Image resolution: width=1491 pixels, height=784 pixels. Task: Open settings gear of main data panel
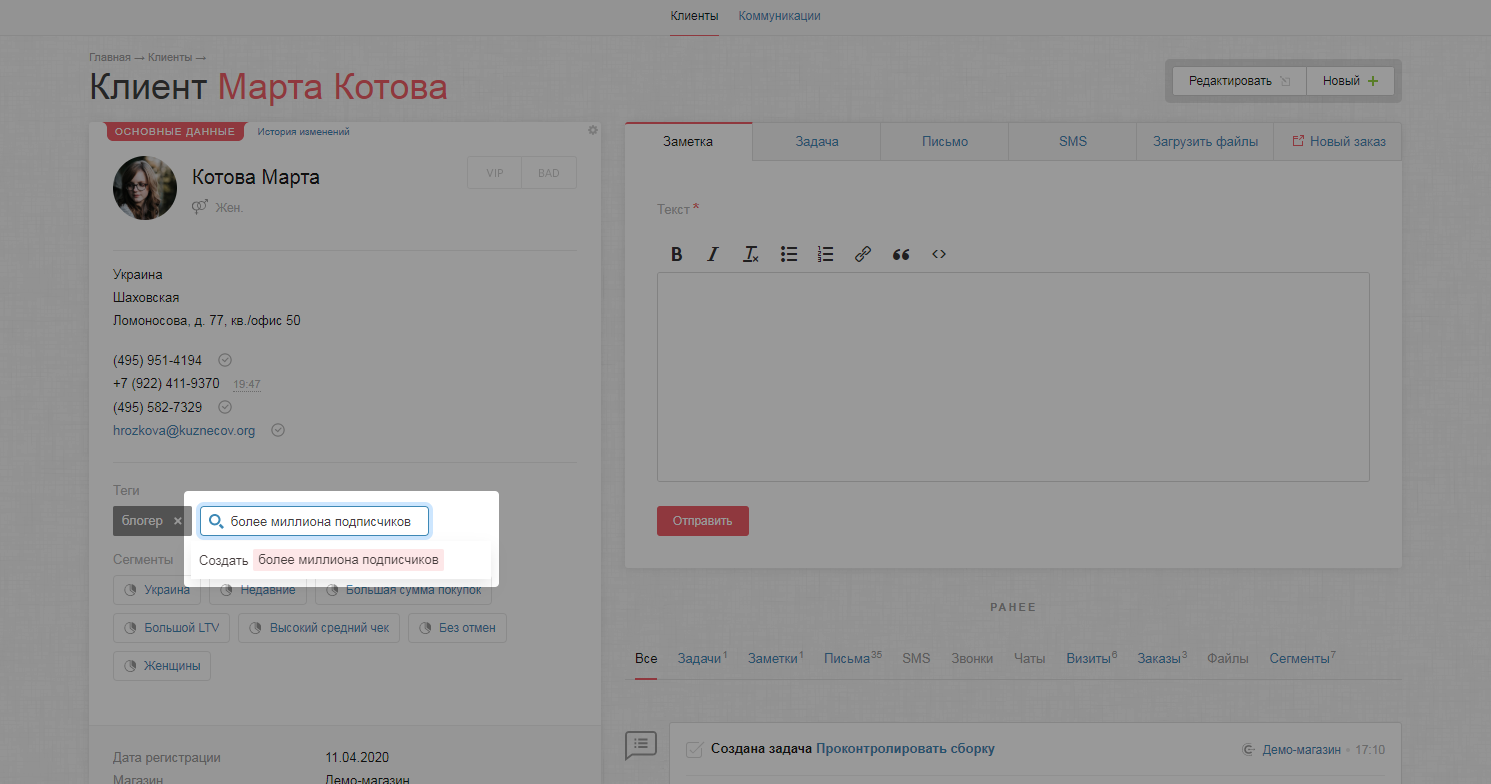point(593,130)
